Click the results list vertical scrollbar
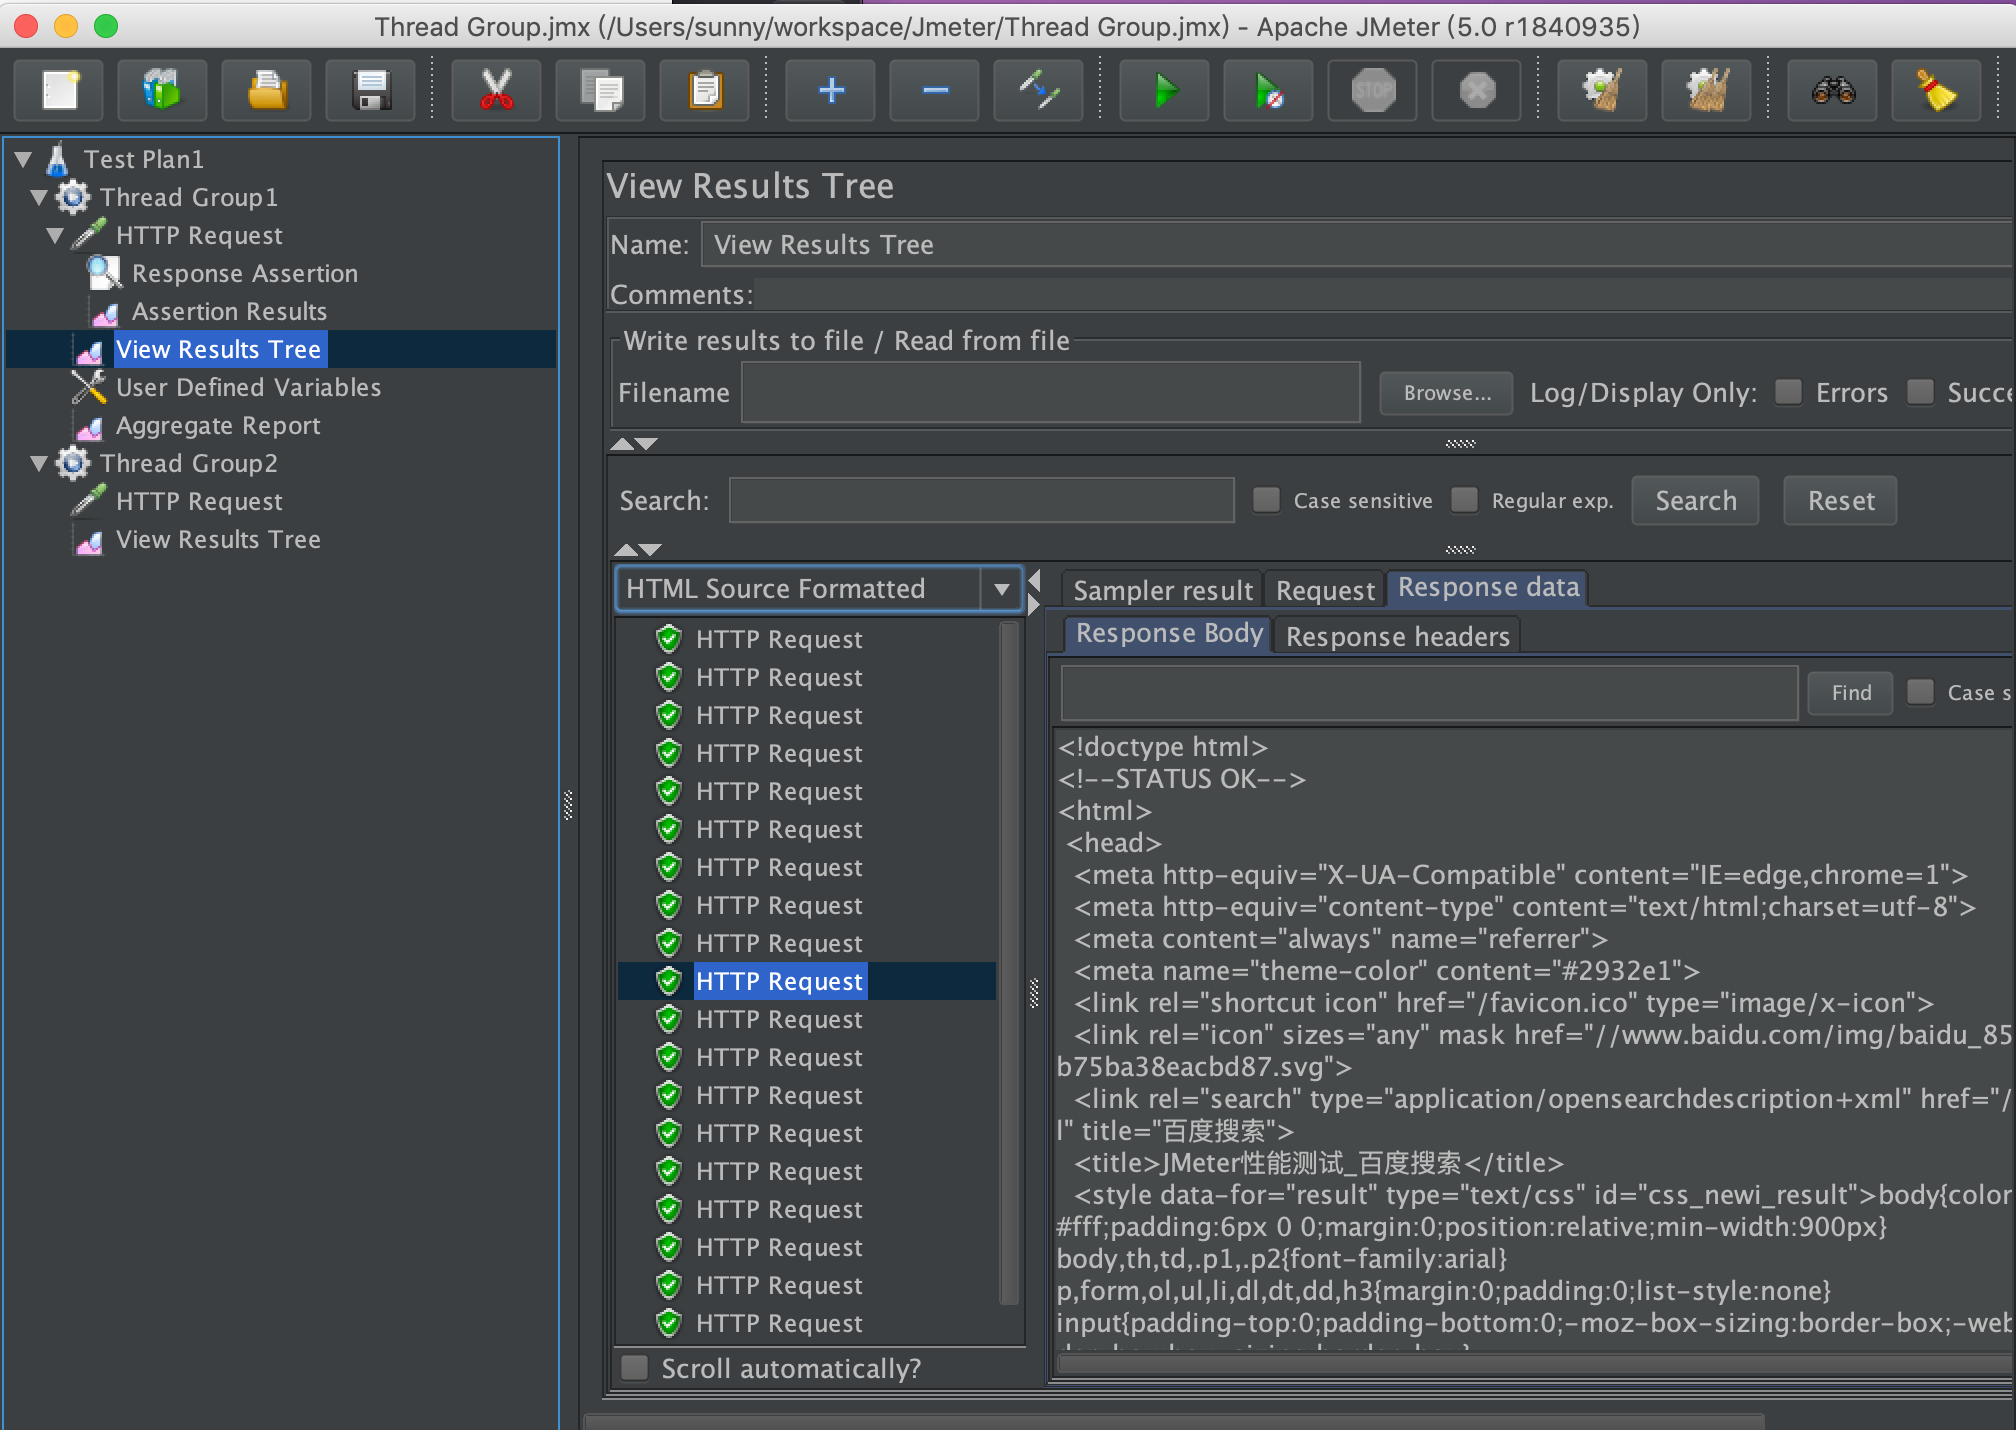 1009,960
